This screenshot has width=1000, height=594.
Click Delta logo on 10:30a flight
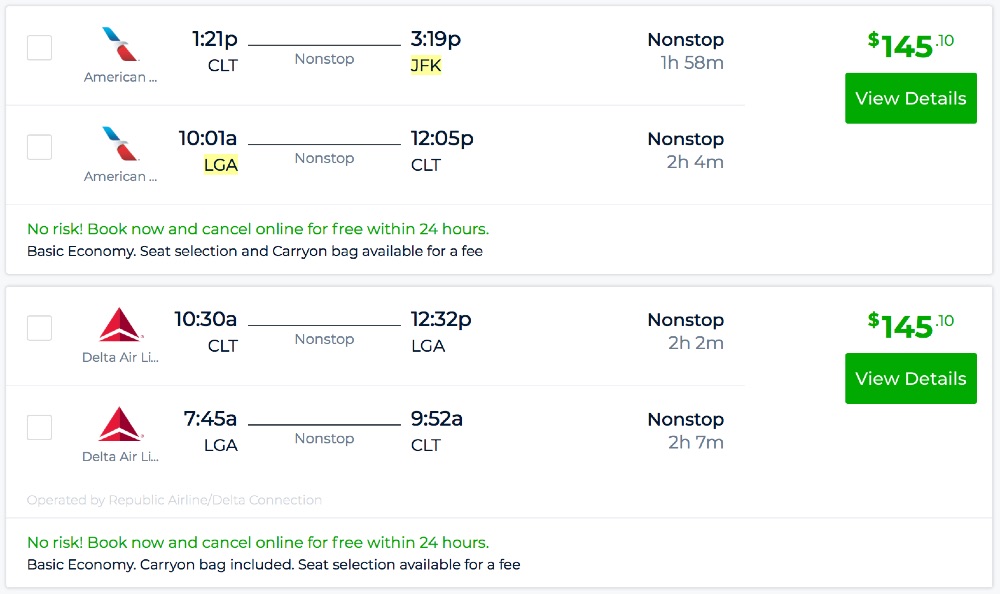click(120, 325)
